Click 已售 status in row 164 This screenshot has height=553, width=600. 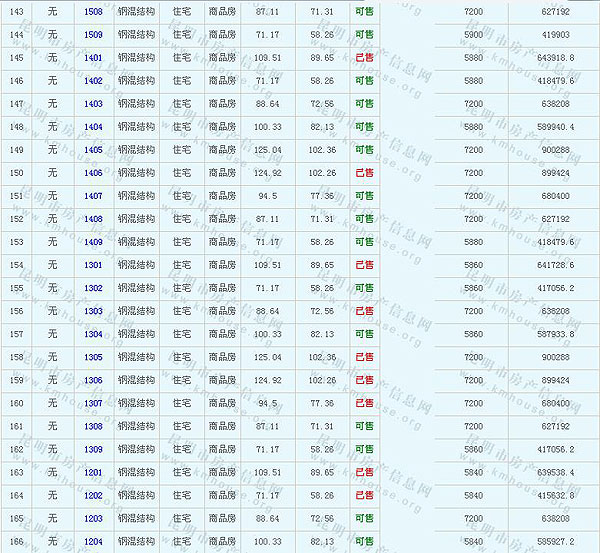364,494
